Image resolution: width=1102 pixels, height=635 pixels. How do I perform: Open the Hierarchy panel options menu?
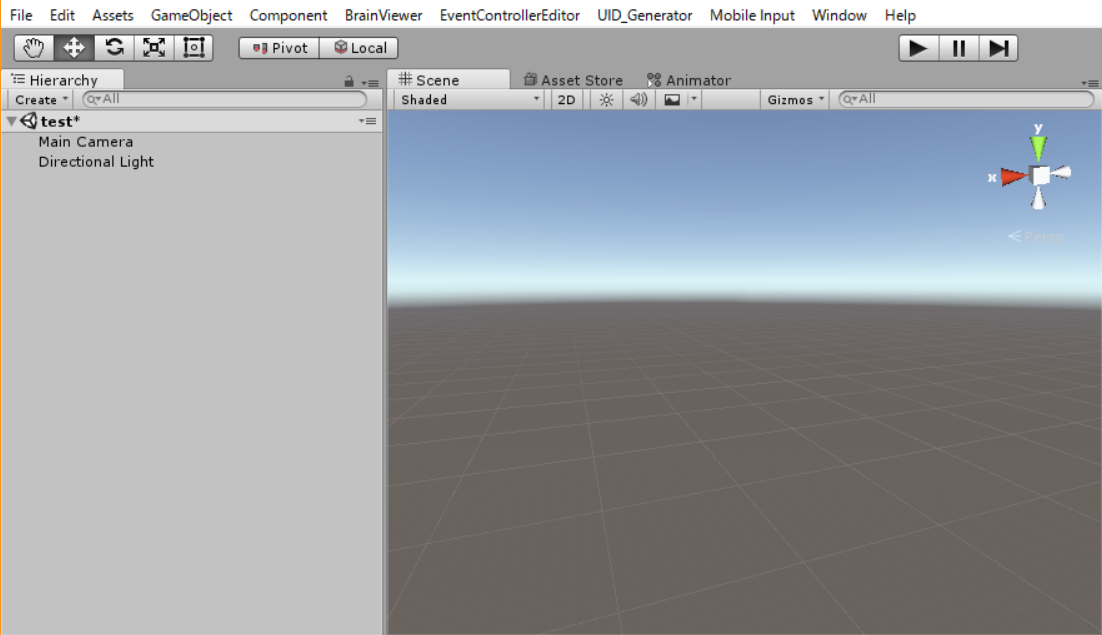click(x=370, y=83)
